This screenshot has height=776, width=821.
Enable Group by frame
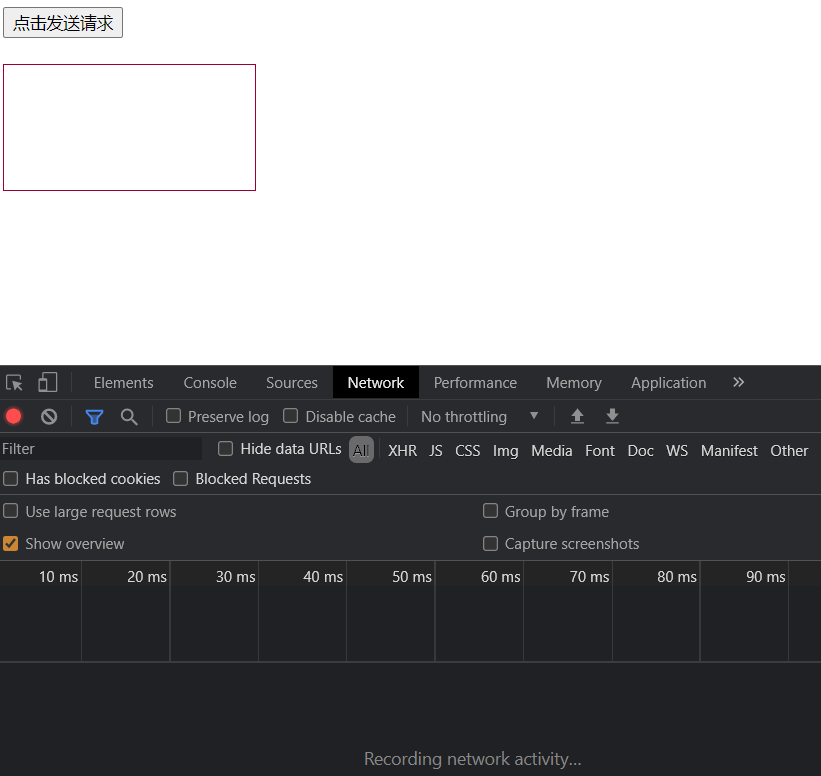coord(491,511)
